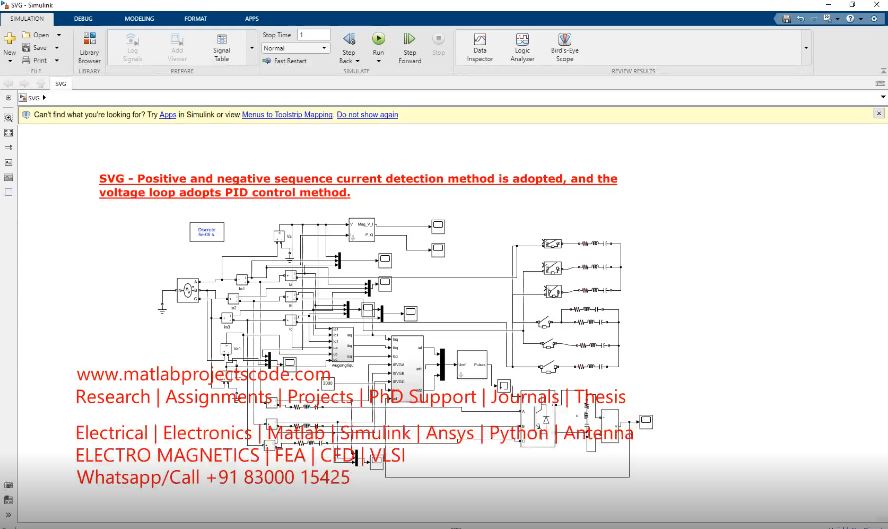Click the Help question mark icon
The height and width of the screenshot is (529, 888).
[850, 19]
